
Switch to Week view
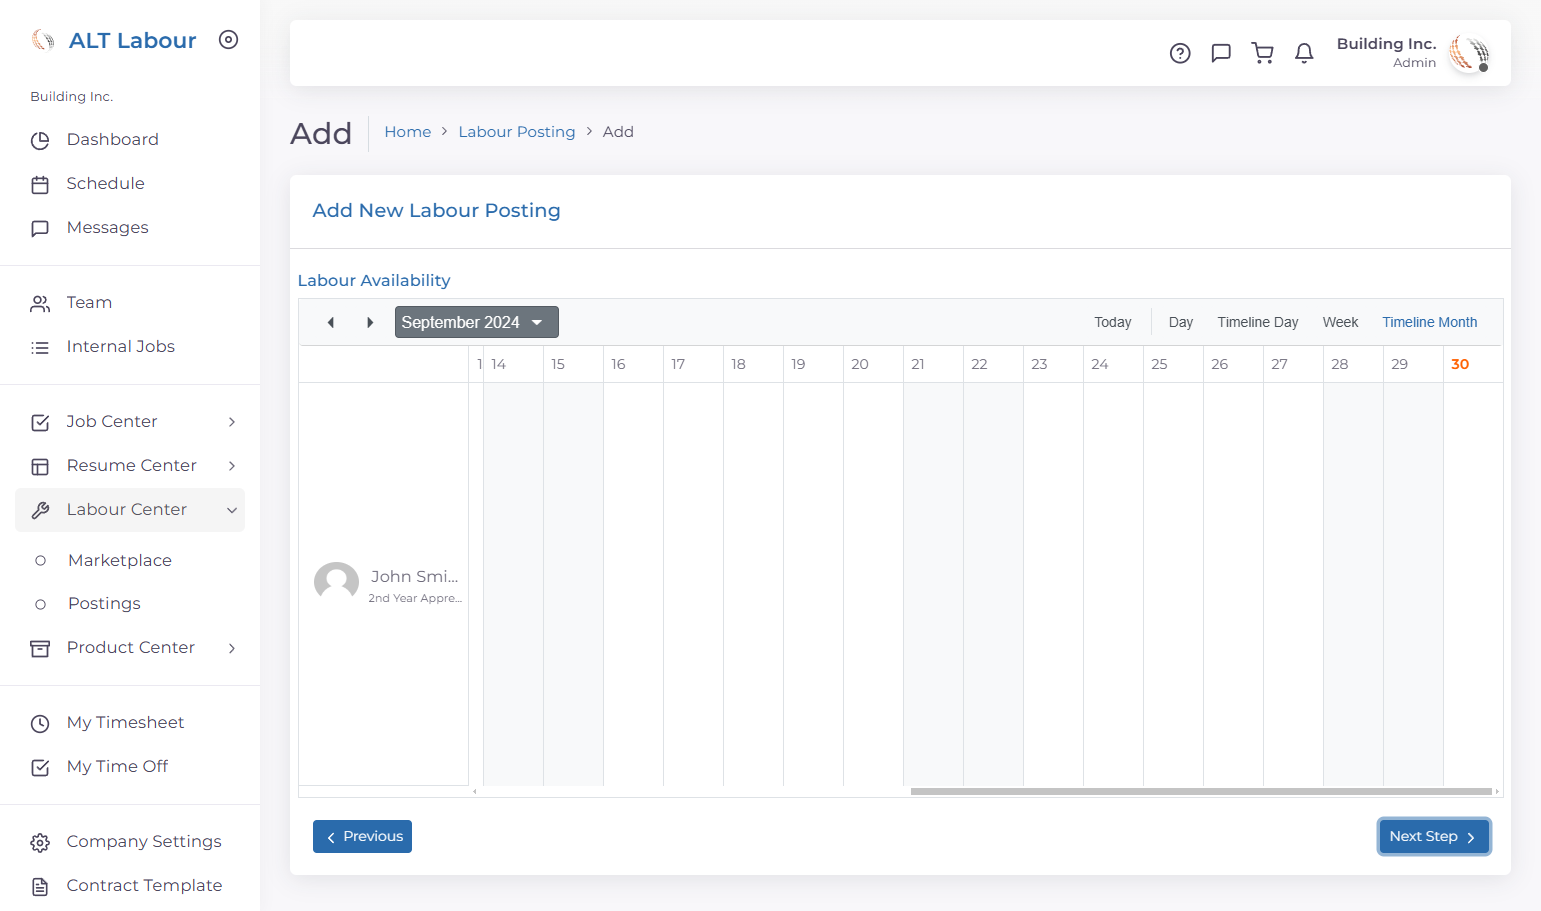(x=1340, y=322)
